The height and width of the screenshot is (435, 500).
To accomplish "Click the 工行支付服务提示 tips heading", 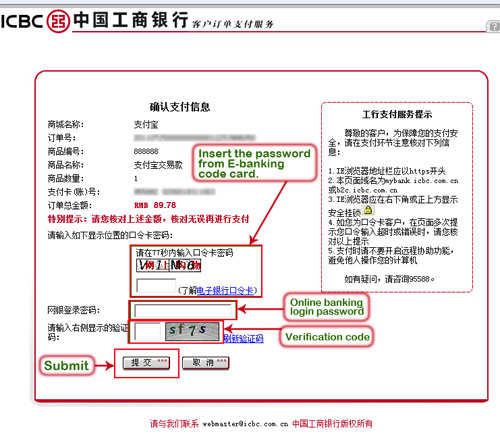I will pyautogui.click(x=397, y=115).
